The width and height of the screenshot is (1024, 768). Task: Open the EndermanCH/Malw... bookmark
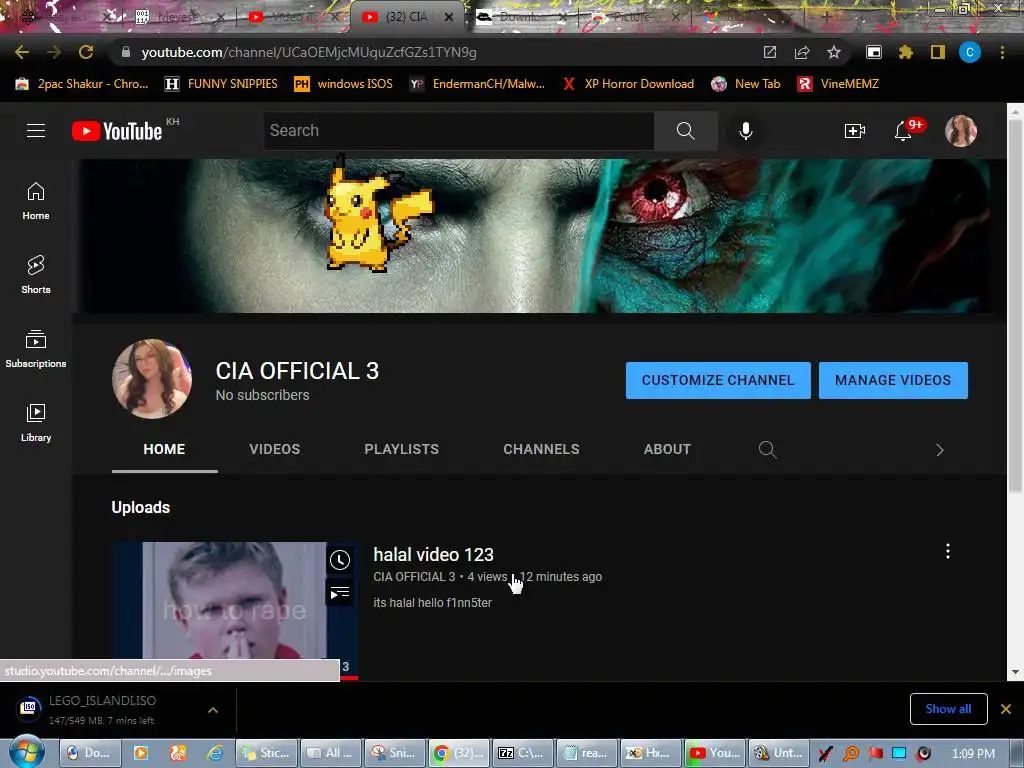coord(477,84)
